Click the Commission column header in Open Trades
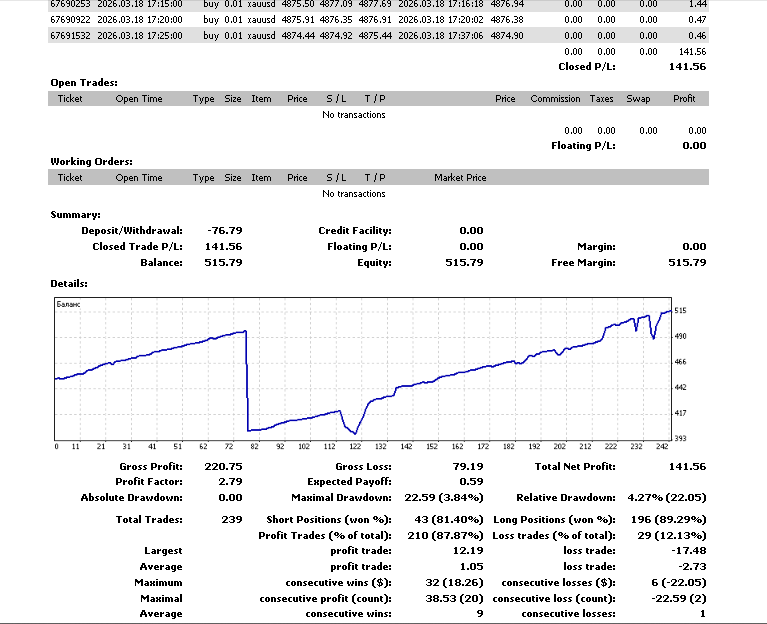The height and width of the screenshot is (624, 767). pyautogui.click(x=555, y=99)
